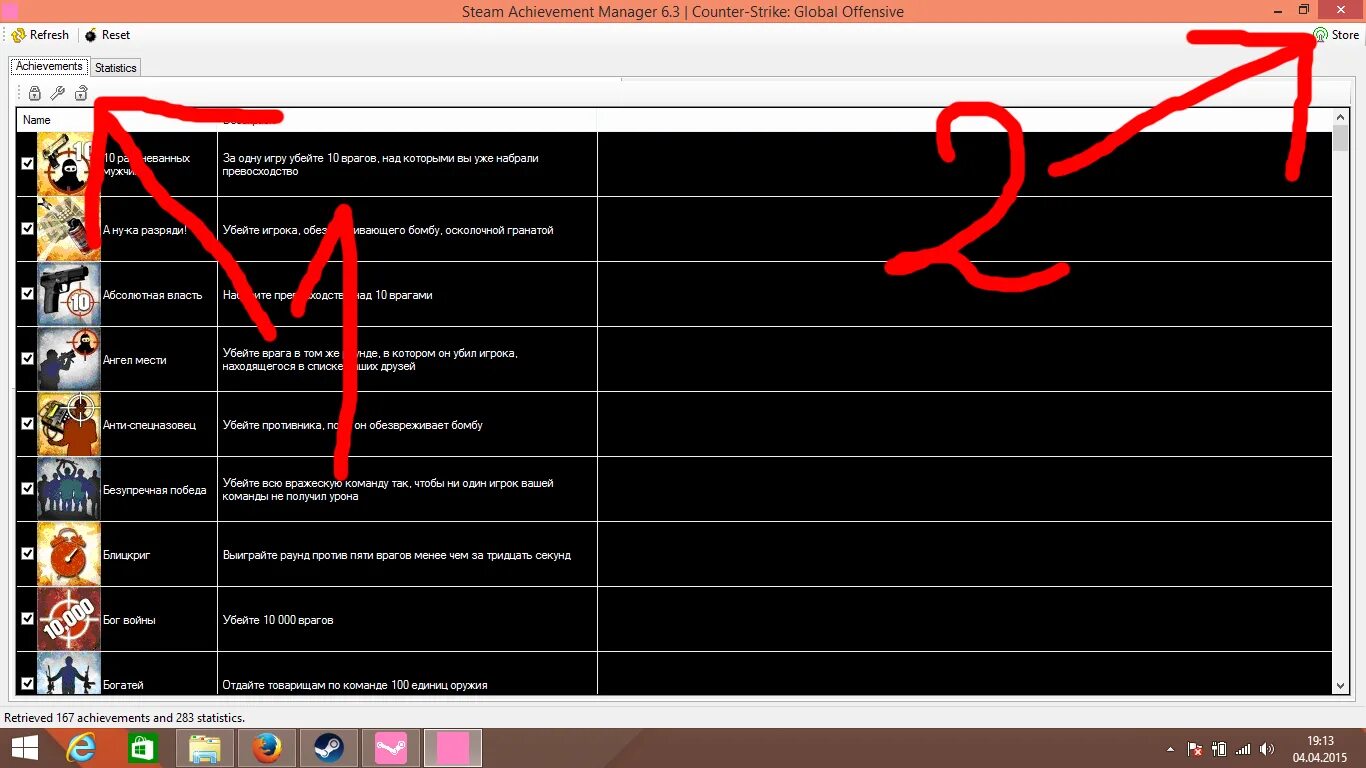This screenshot has width=1366, height=768.
Task: Click the Блицкриг stopwatch icon
Action: 69,554
